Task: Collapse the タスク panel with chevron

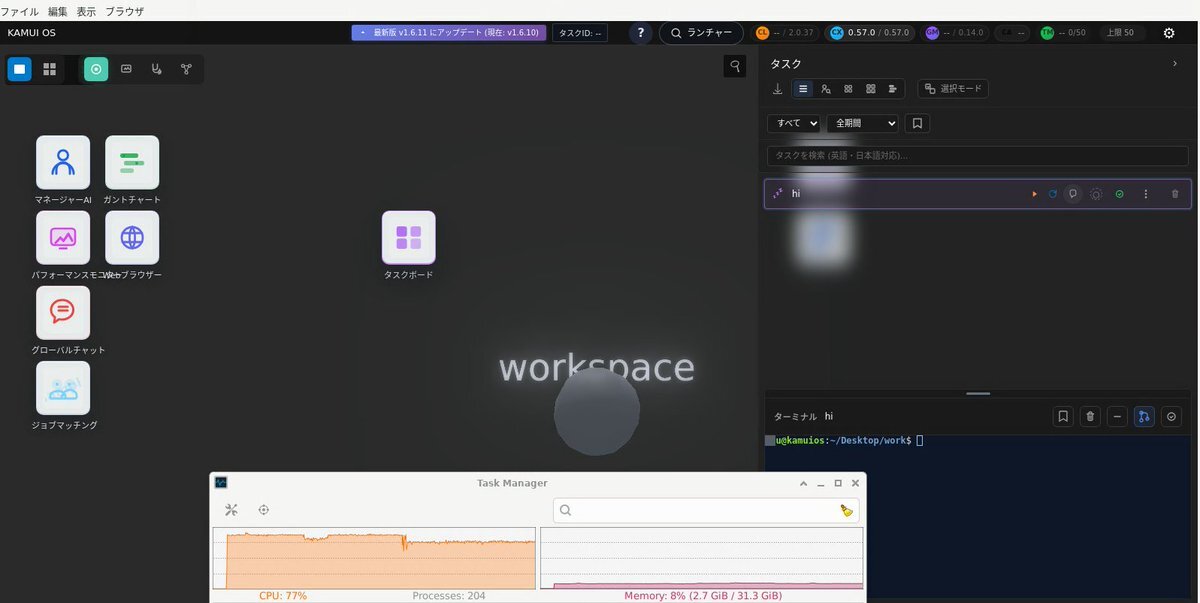Action: point(1174,64)
